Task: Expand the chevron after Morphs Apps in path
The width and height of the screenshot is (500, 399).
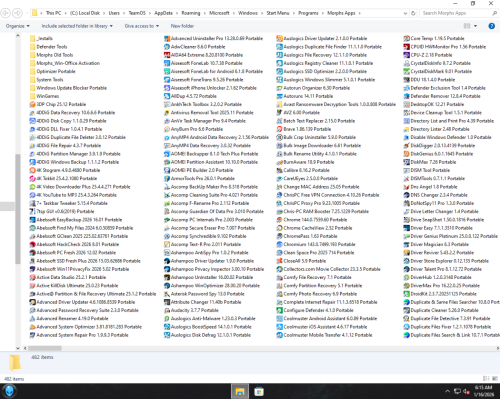Action: click(x=360, y=13)
